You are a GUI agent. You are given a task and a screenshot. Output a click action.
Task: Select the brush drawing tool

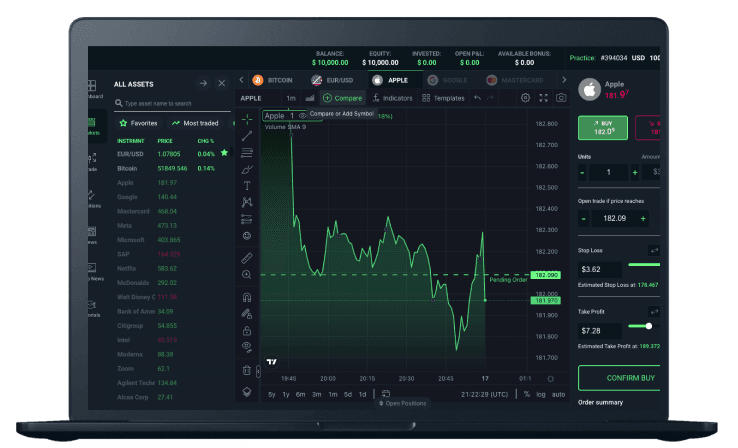point(247,169)
